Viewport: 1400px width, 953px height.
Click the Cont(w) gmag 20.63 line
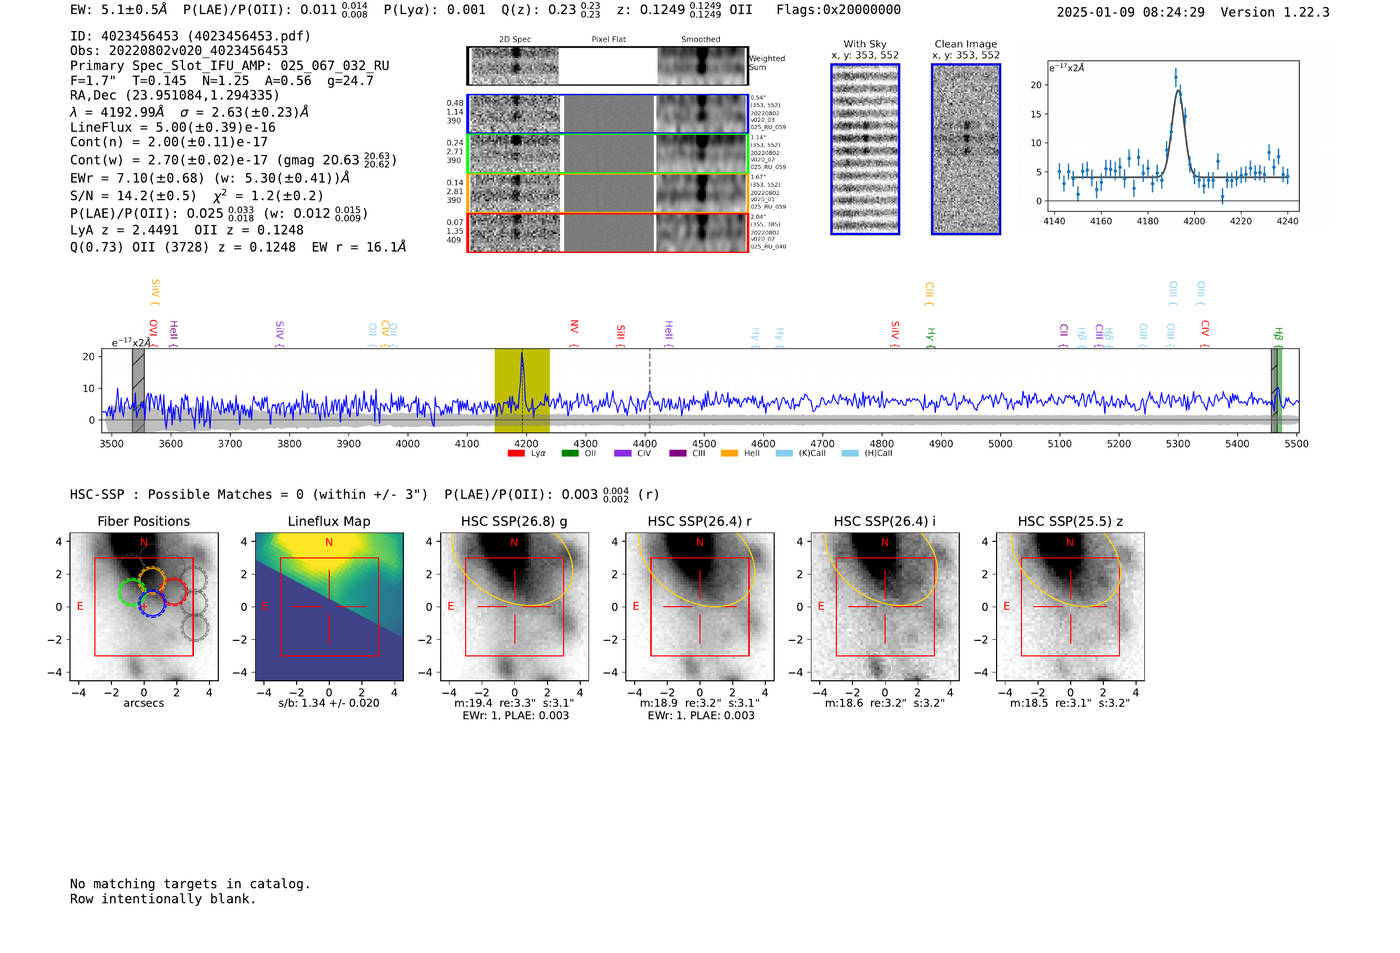[233, 160]
